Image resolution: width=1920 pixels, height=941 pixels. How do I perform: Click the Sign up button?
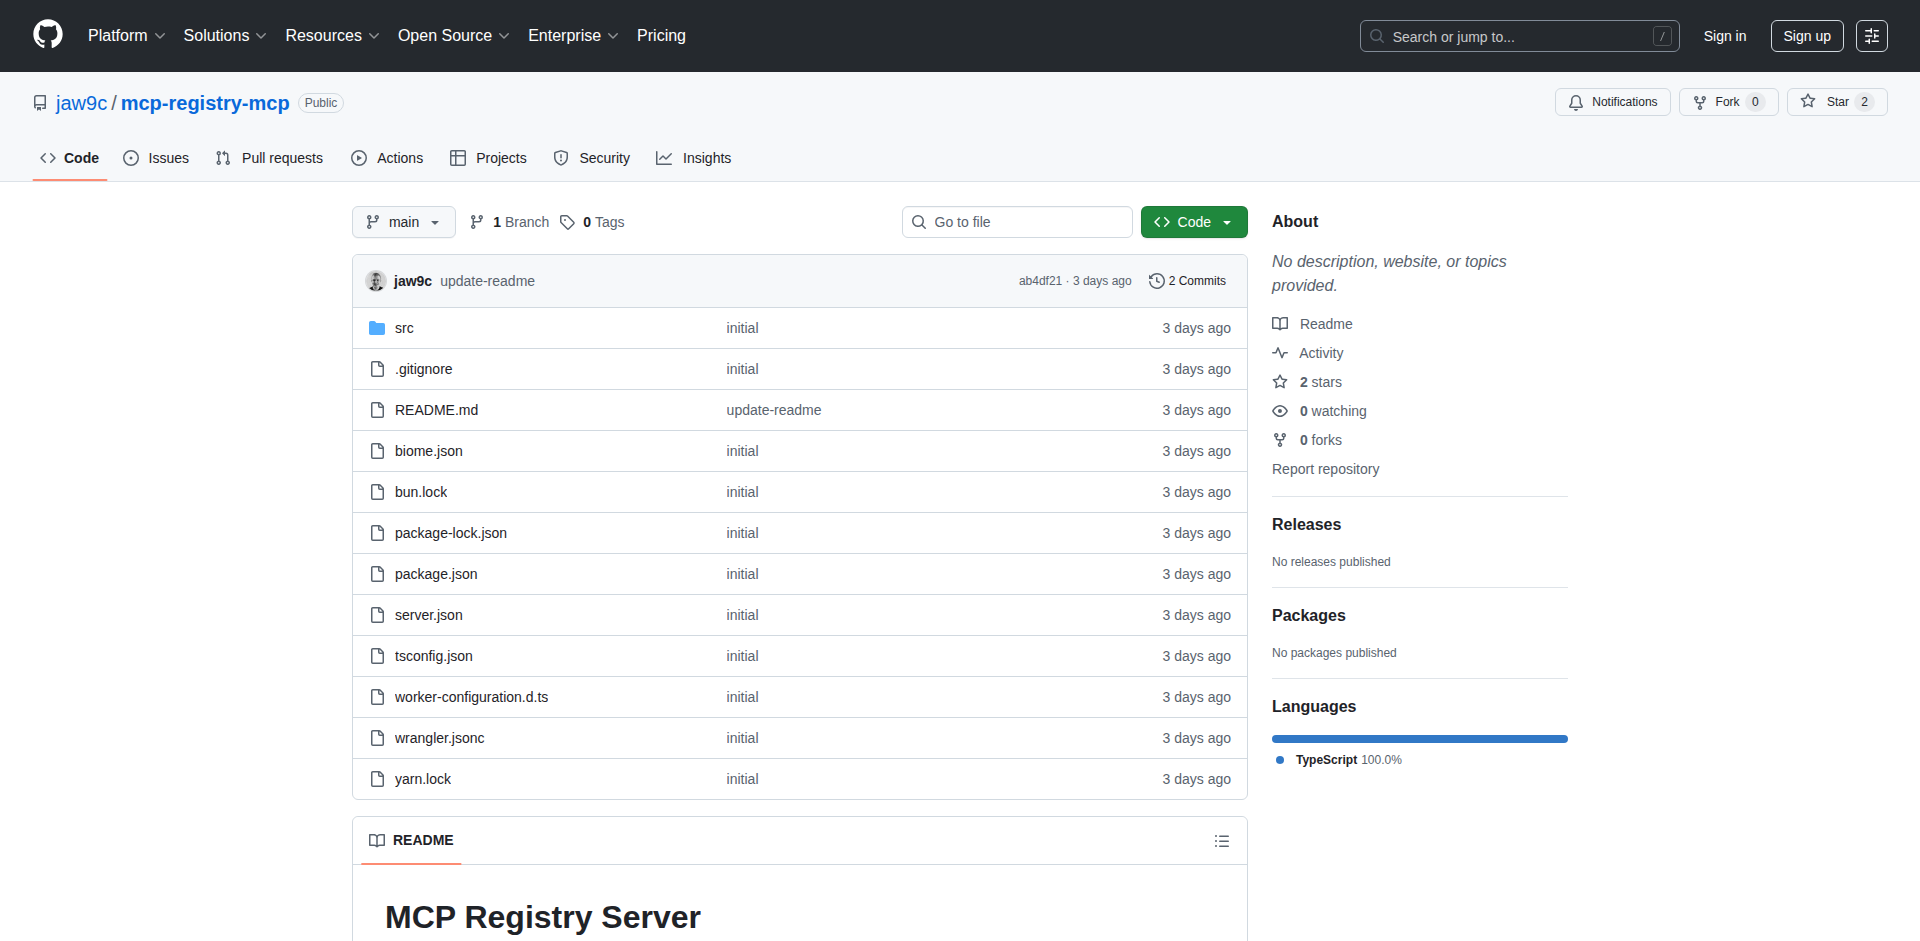point(1806,36)
